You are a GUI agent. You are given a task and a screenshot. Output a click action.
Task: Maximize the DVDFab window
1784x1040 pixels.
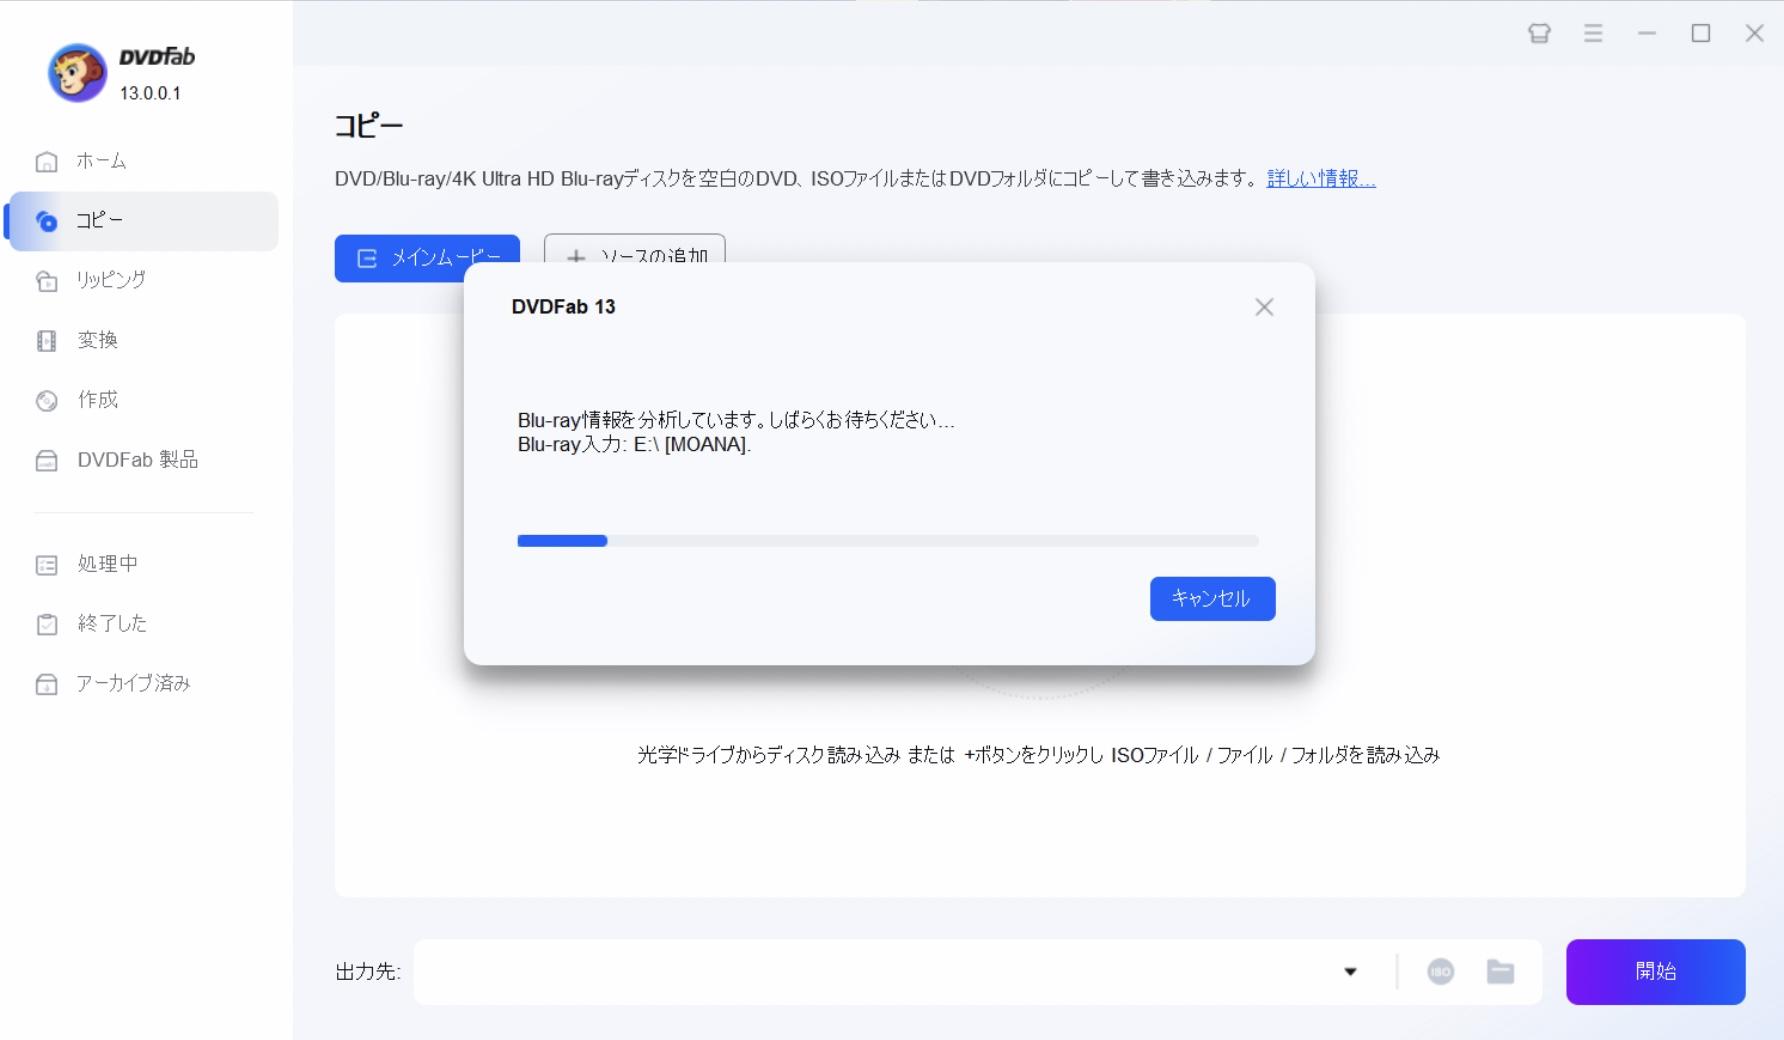[x=1700, y=33]
